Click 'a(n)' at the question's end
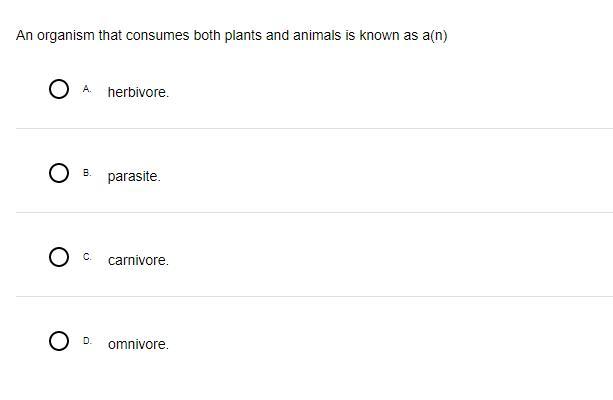 click(x=435, y=36)
